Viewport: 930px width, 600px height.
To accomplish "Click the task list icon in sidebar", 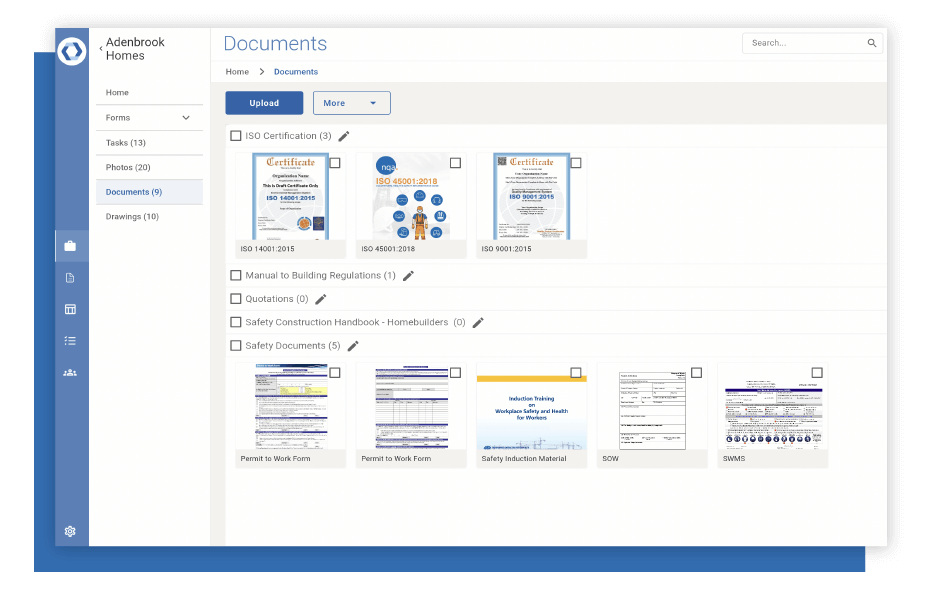I will 70,340.
